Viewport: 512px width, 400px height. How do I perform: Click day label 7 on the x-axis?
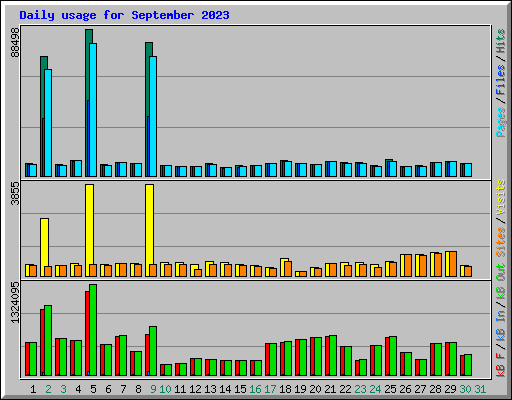[123, 389]
